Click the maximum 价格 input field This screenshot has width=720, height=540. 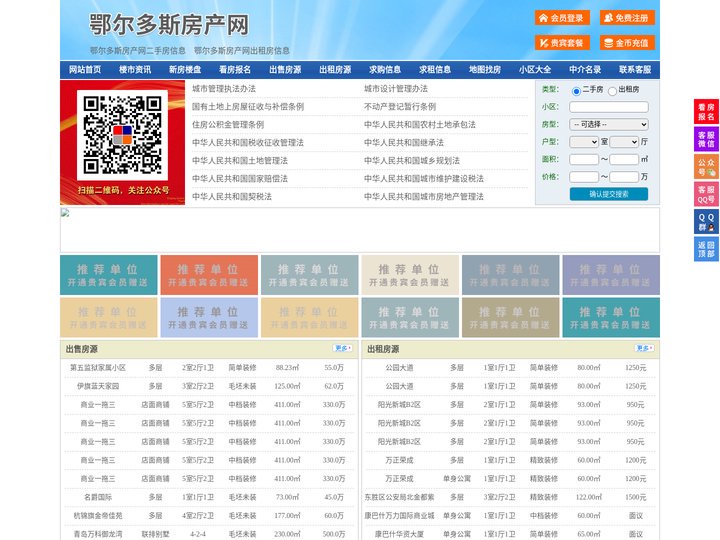pyautogui.click(x=624, y=177)
